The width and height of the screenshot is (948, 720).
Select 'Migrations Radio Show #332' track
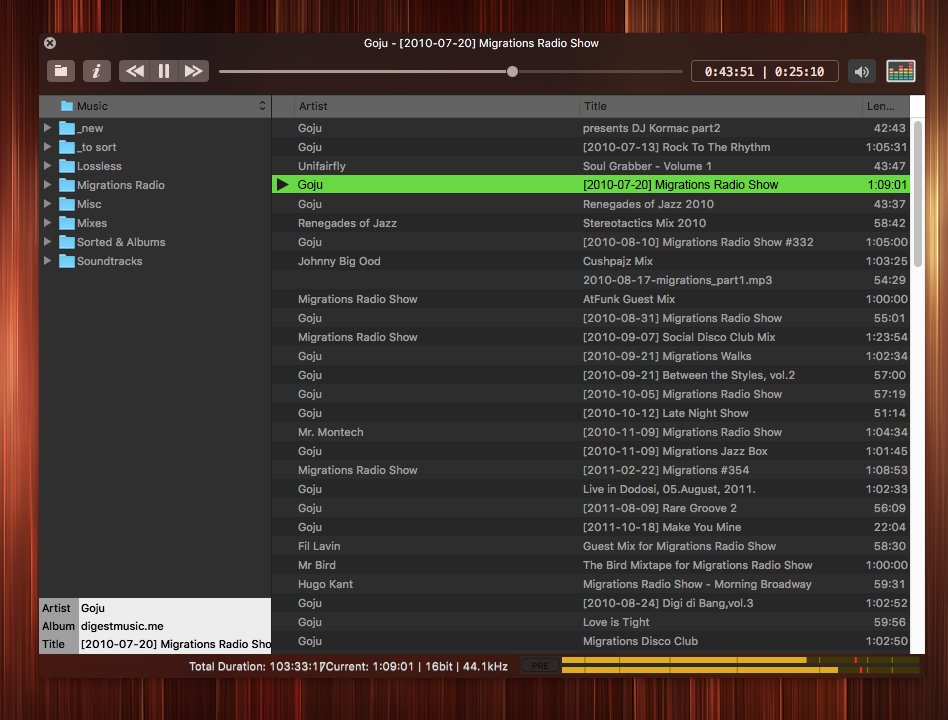coord(591,242)
